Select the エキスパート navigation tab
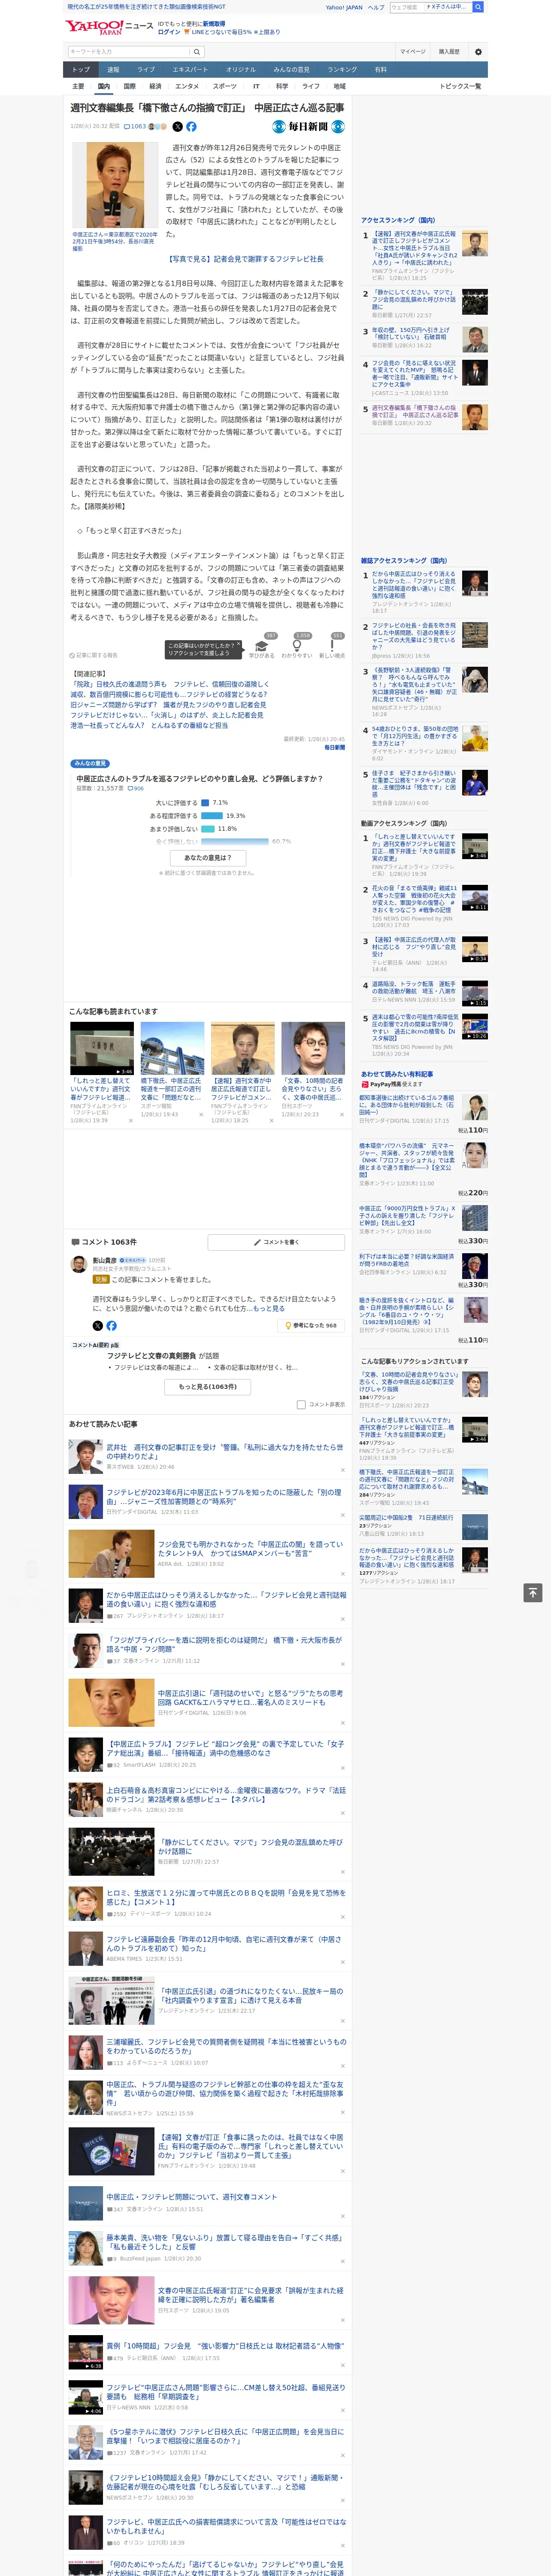 [190, 69]
